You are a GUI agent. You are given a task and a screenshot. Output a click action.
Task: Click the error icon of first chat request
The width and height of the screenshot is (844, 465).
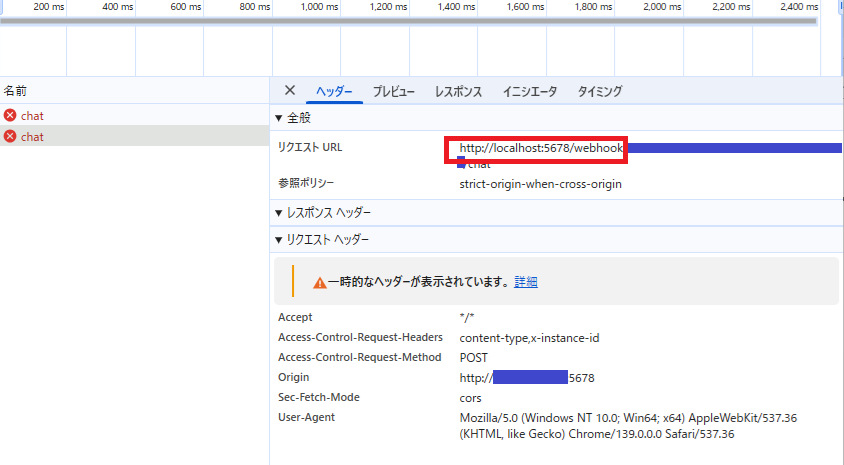point(11,116)
